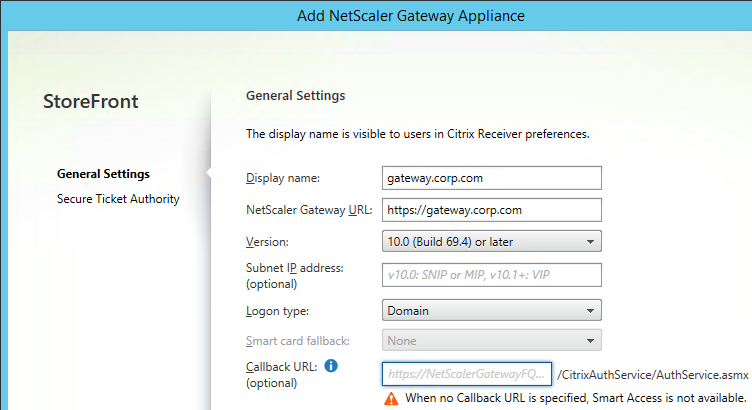Click the Display name label
Image resolution: width=752 pixels, height=410 pixels.
[282, 178]
